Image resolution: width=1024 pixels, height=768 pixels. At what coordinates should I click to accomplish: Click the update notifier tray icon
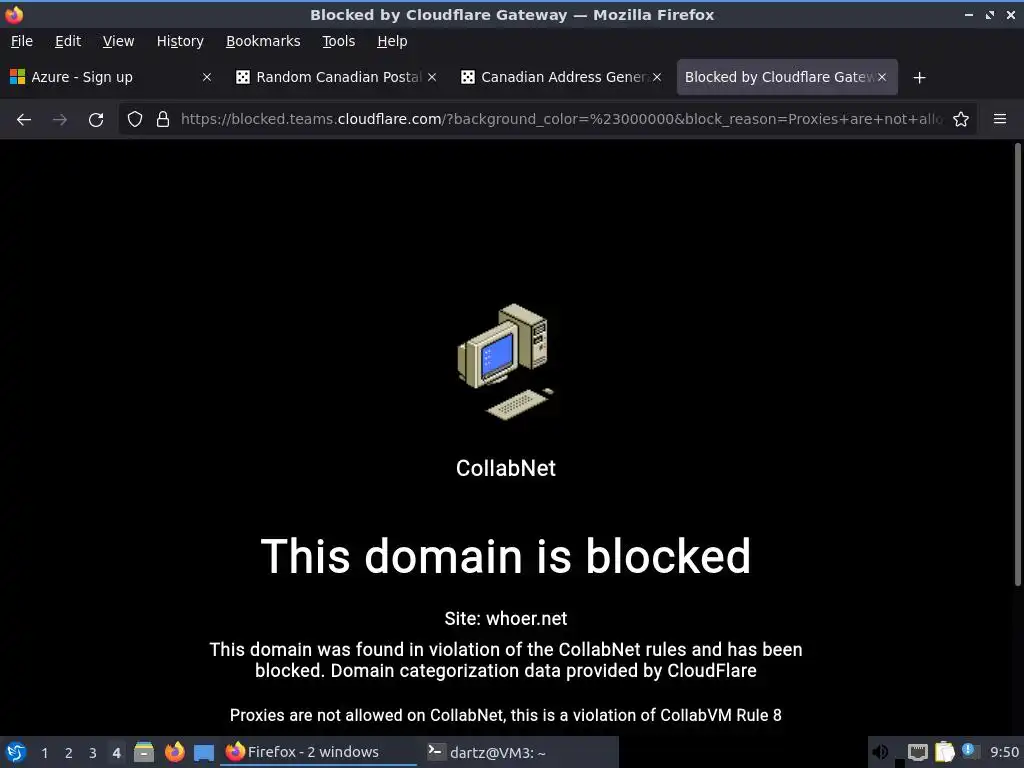970,751
